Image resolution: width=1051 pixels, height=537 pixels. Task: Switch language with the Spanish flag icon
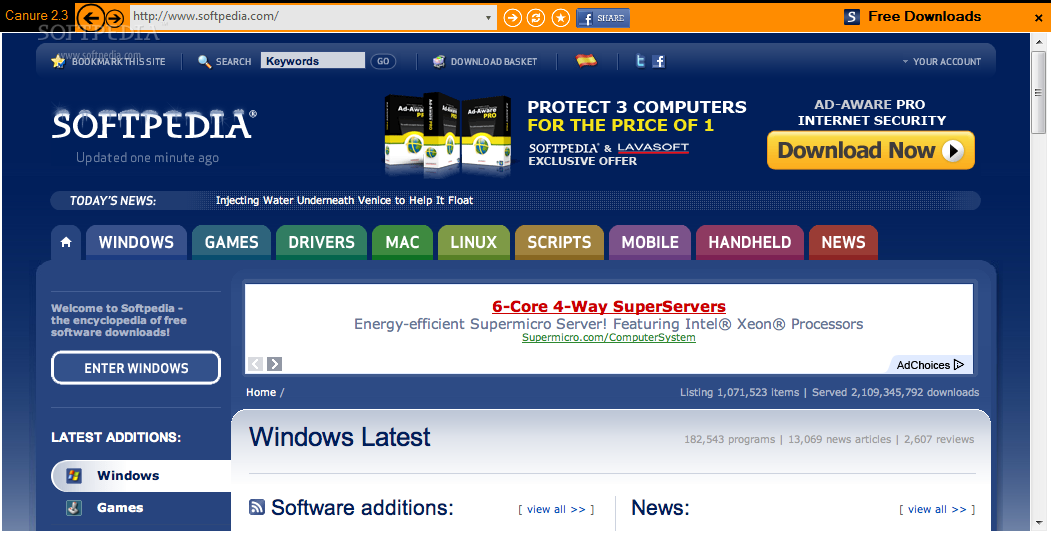coord(586,61)
